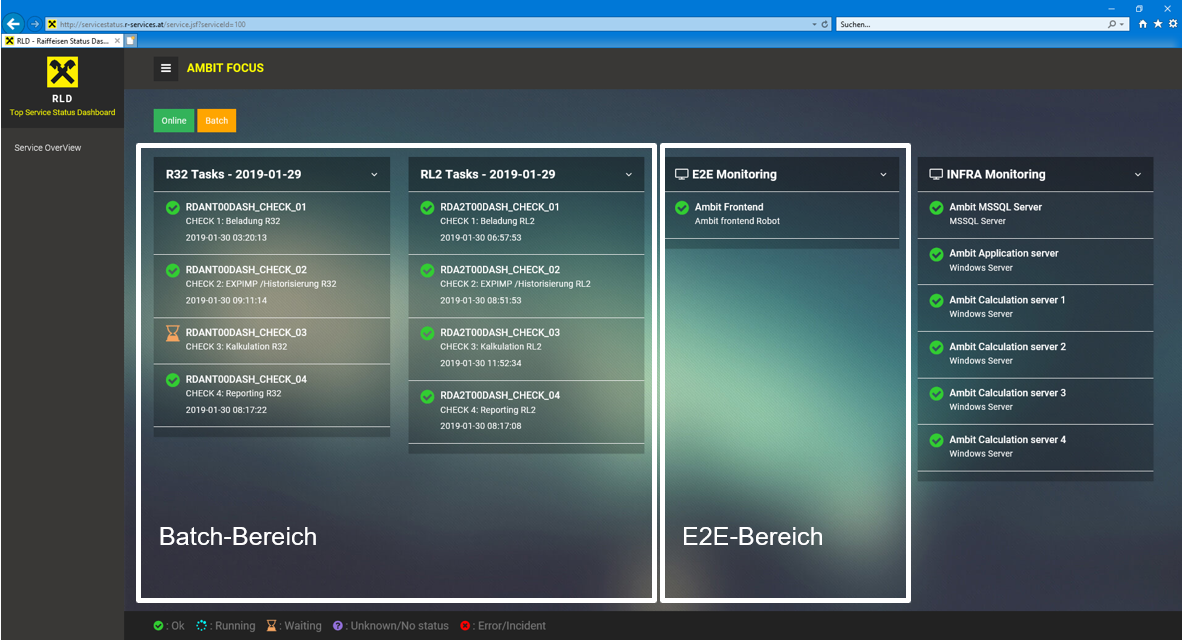Click the waiting hourglass icon for RDANT00DASH_CHECK_03

[x=173, y=332]
